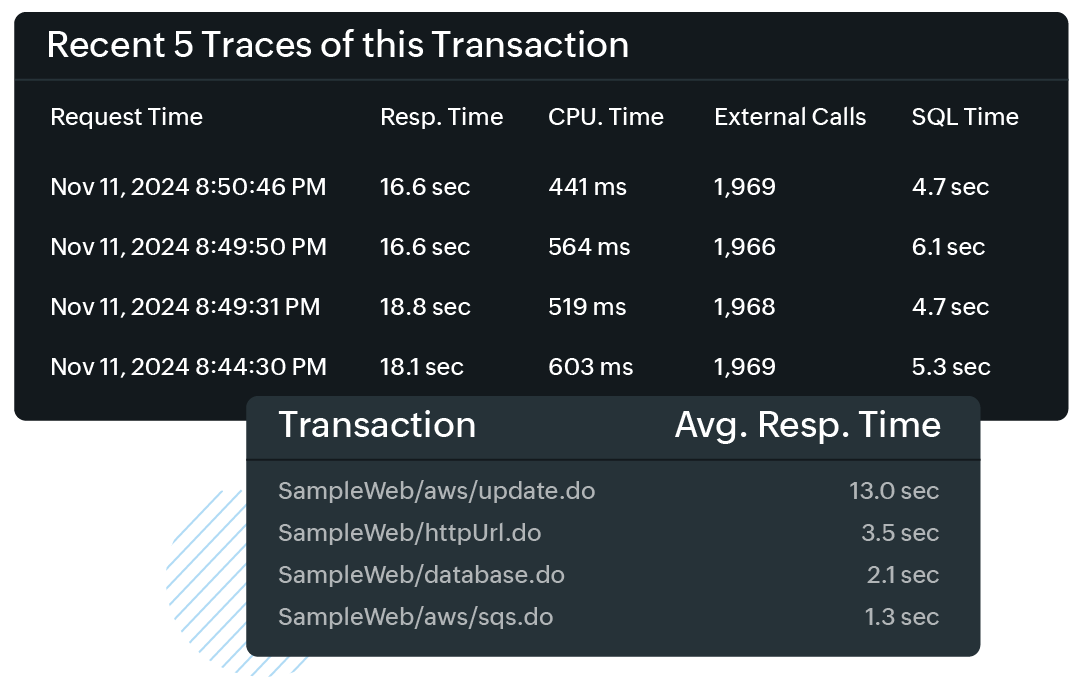Sort transactions by Avg. Resp. Time
Image resolution: width=1080 pixels, height=684 pixels.
[x=808, y=425]
